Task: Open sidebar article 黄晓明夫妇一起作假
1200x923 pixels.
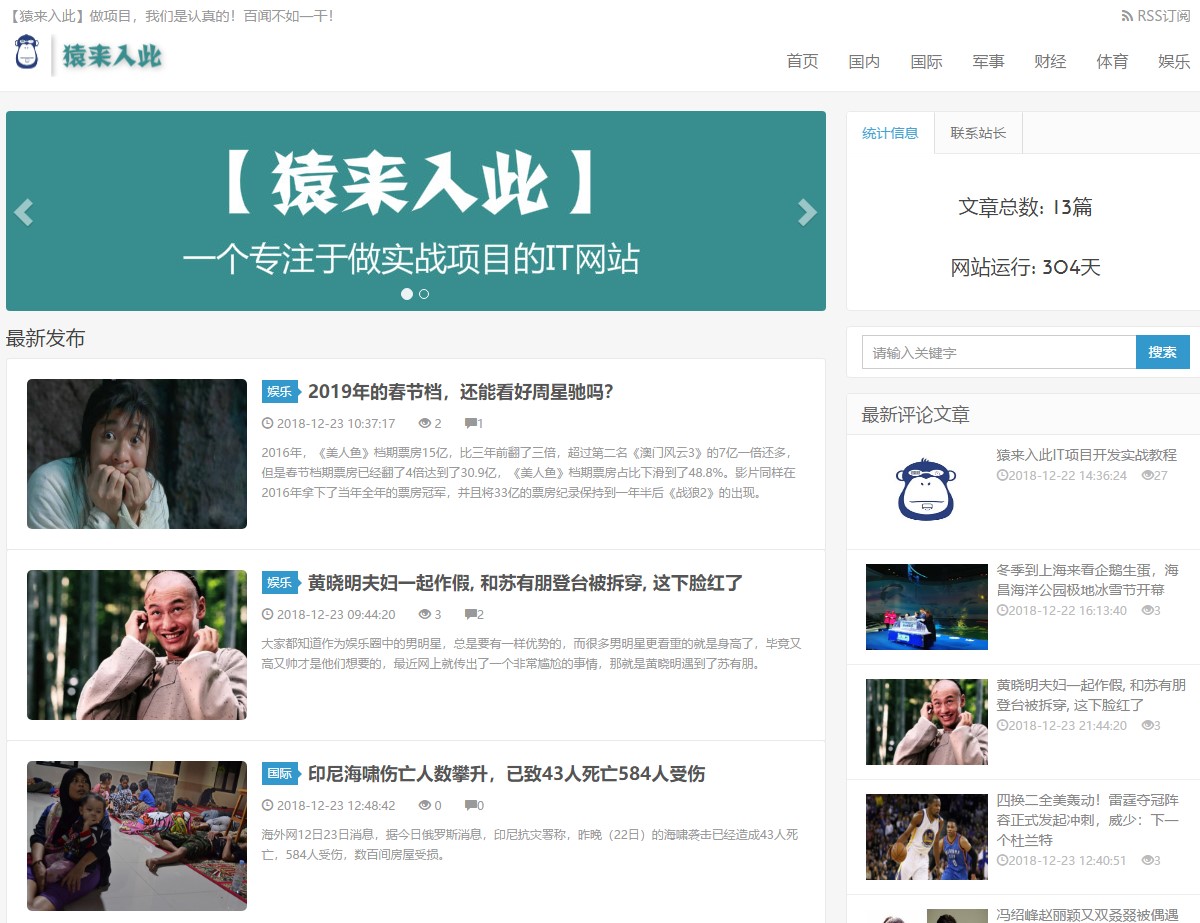Action: coord(1091,694)
